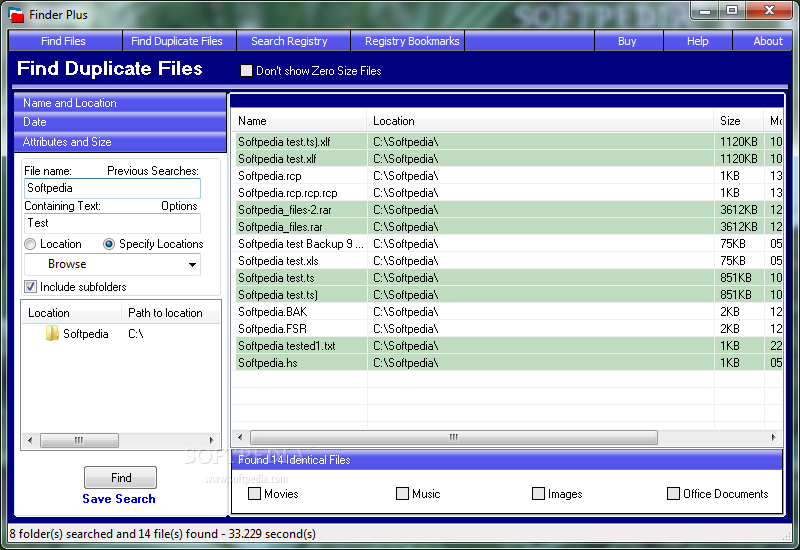Screen dimensions: 800x550
Task: Click Path to location column header
Action: 171,313
